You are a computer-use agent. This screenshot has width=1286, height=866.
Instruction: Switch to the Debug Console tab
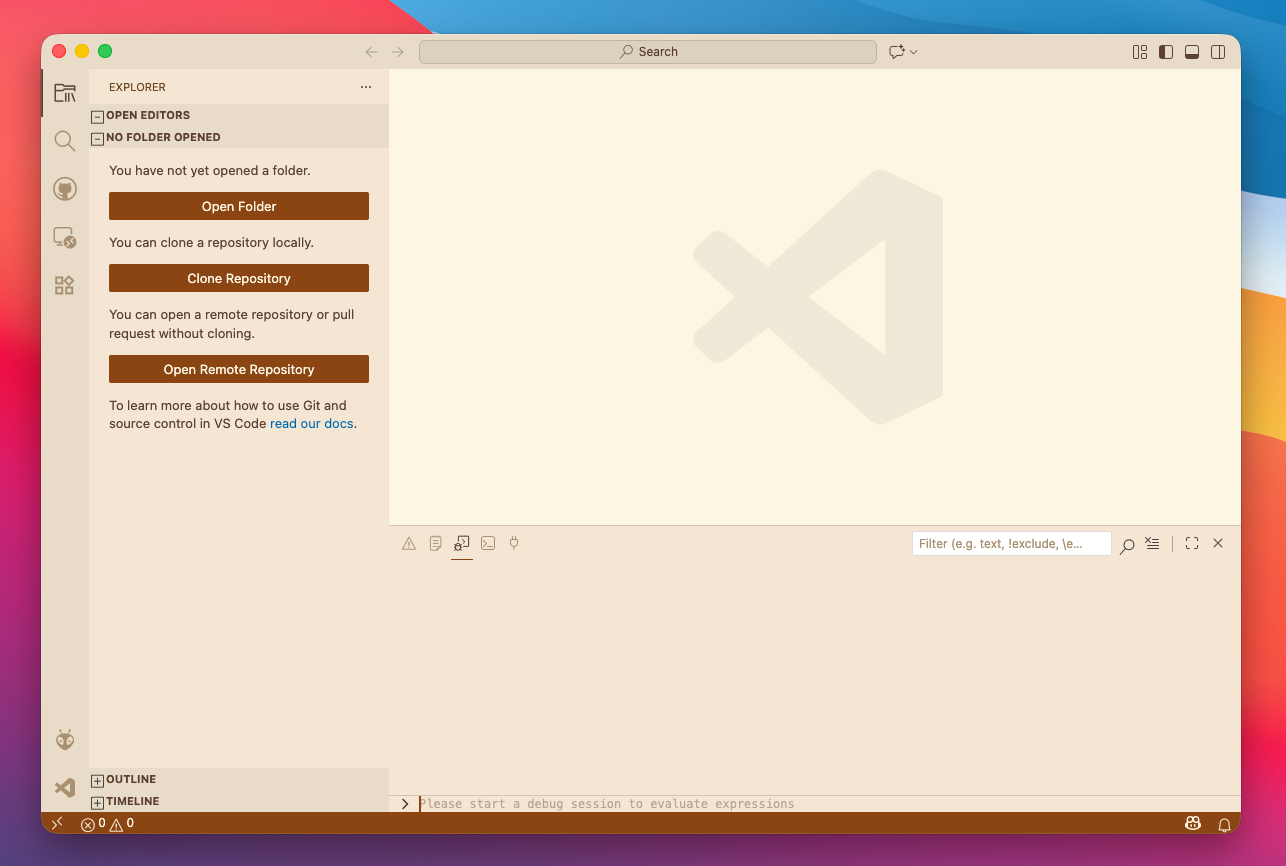click(x=461, y=543)
